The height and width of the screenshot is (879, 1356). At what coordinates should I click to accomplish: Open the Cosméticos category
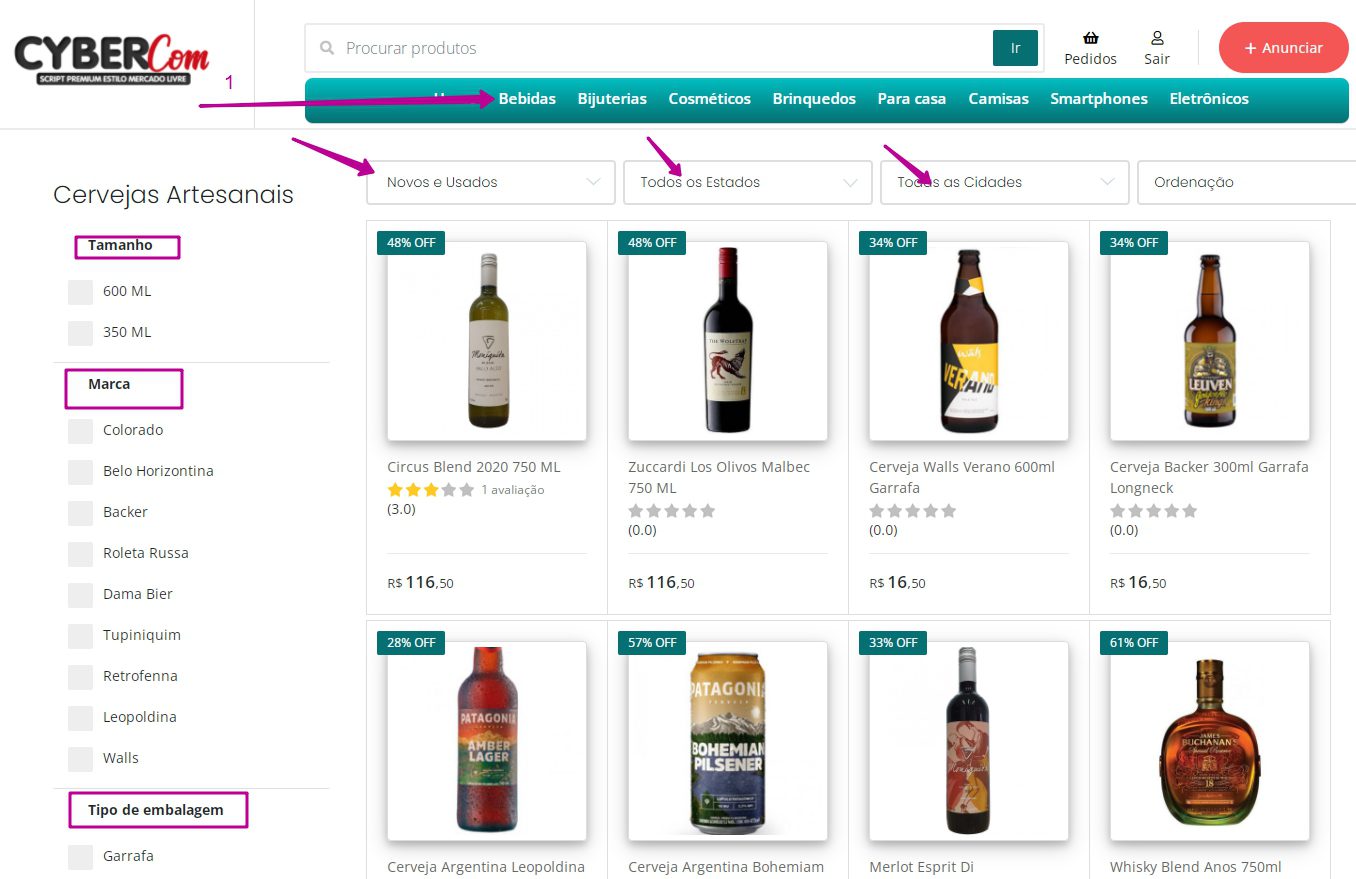[709, 99]
